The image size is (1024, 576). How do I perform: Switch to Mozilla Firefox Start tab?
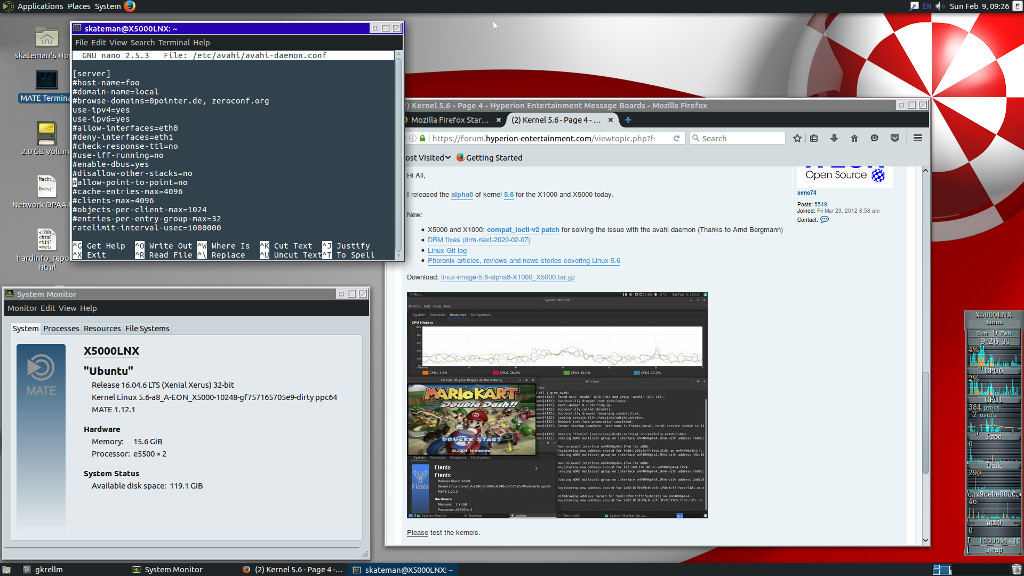coord(449,120)
